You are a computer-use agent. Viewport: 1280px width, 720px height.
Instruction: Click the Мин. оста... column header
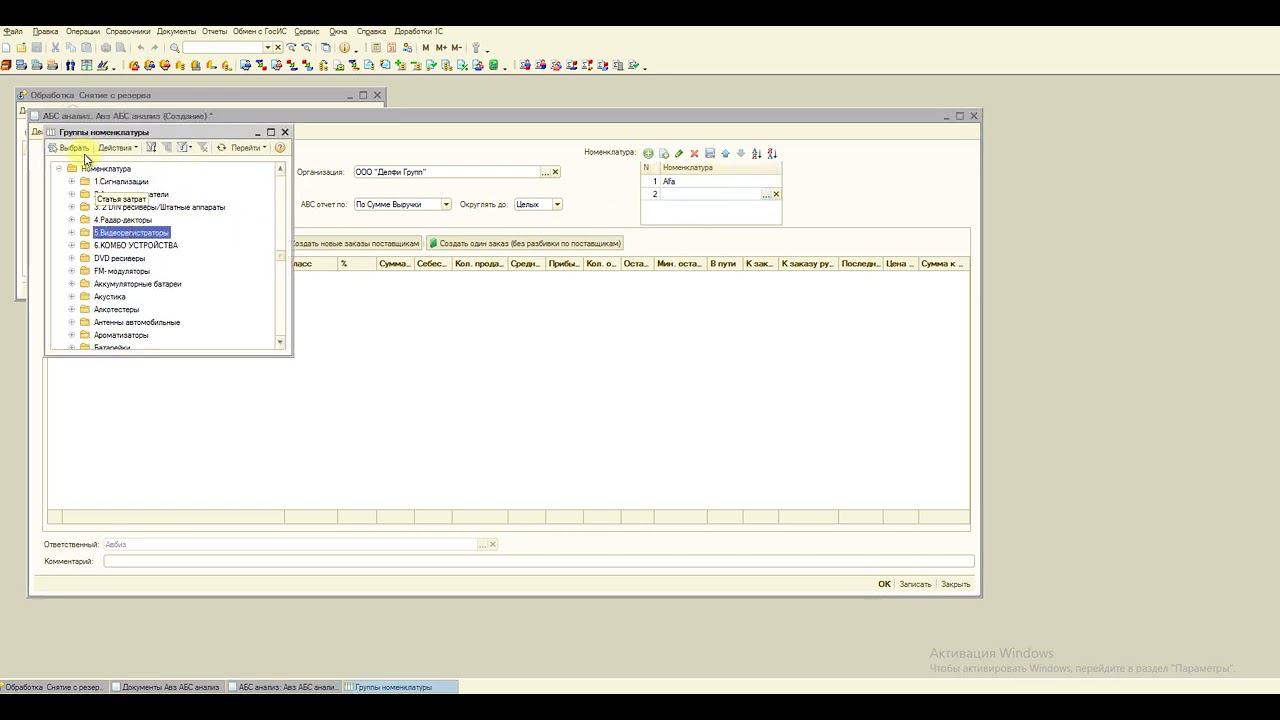point(679,264)
